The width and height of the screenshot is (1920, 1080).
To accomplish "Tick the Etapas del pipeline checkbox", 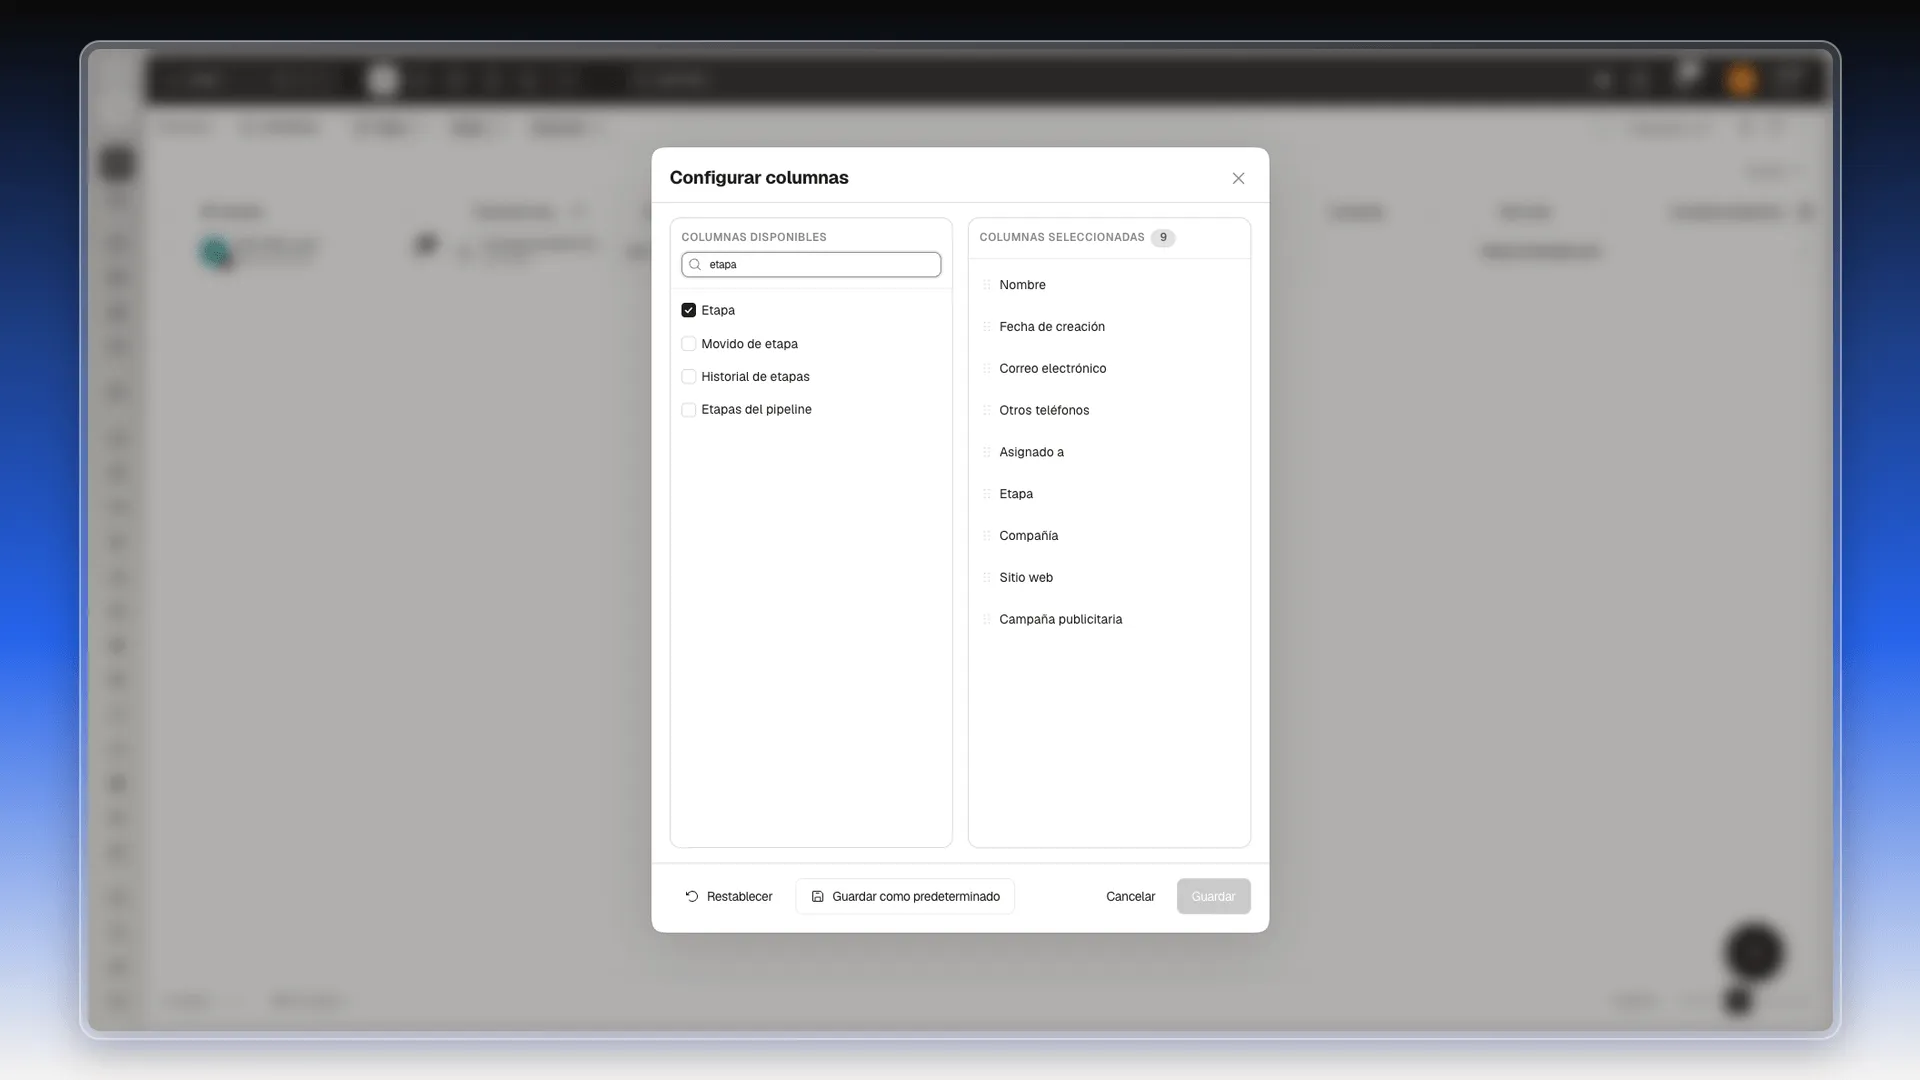I will point(688,410).
